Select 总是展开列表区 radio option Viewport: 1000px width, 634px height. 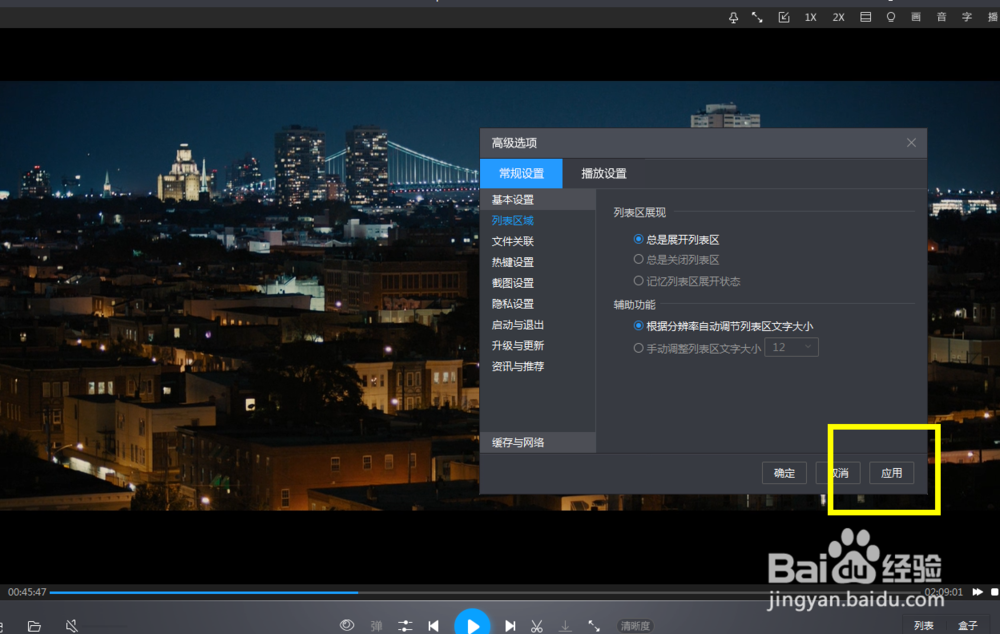[x=676, y=240]
